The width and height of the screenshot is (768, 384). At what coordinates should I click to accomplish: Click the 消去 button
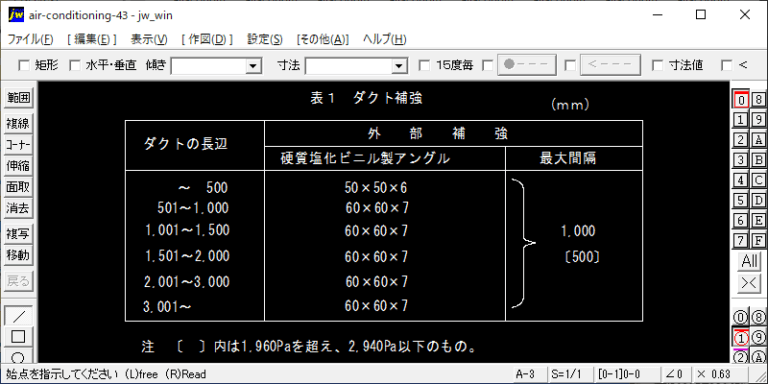pos(18,209)
